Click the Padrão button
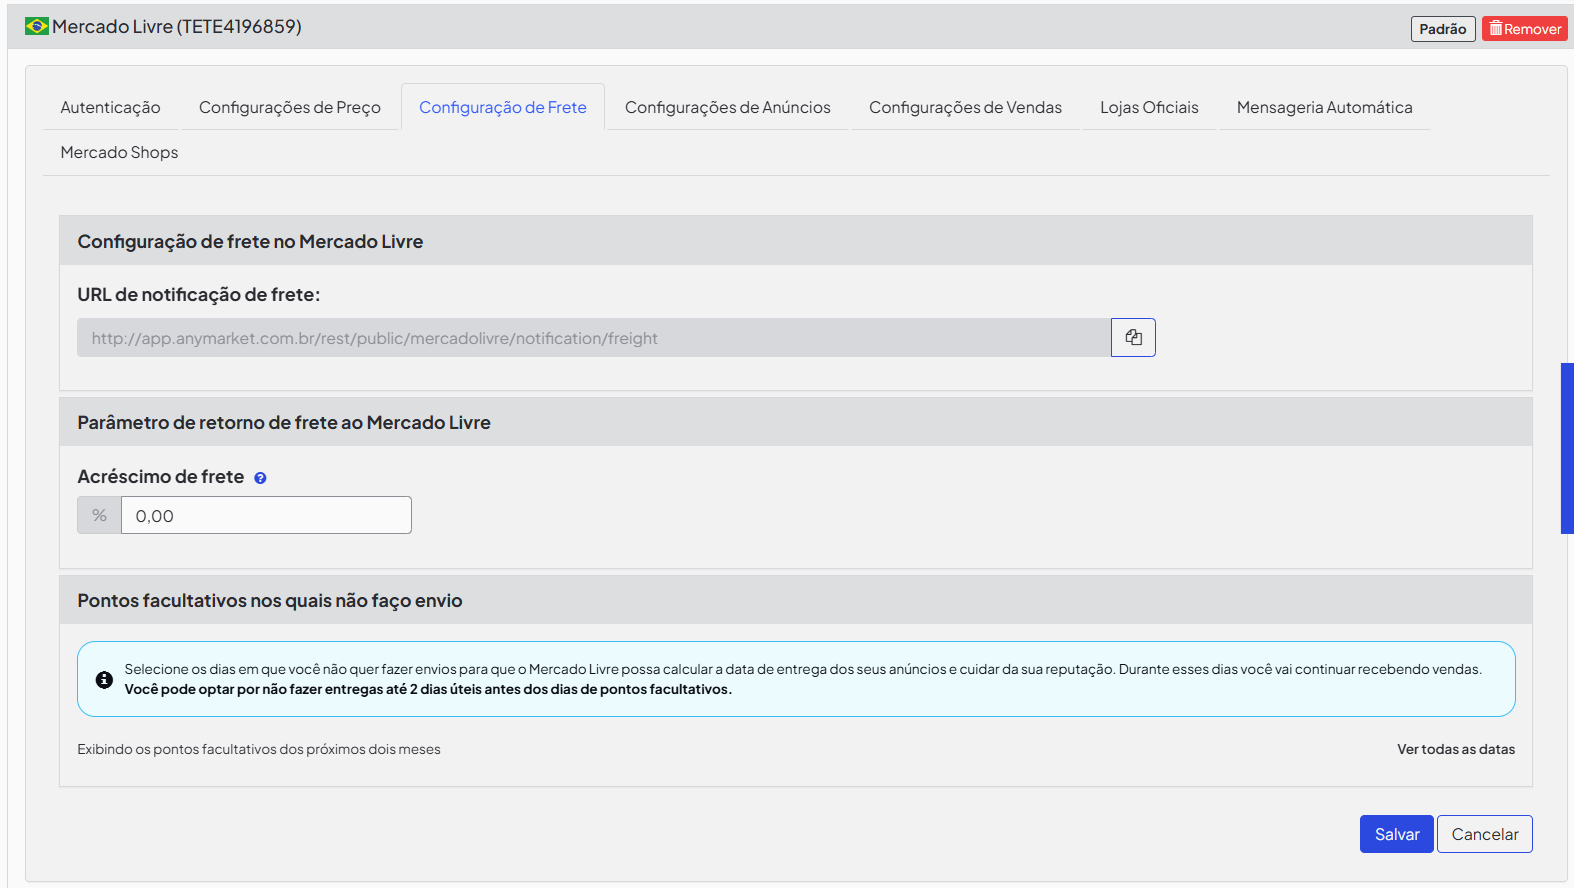The image size is (1574, 888). [1443, 29]
